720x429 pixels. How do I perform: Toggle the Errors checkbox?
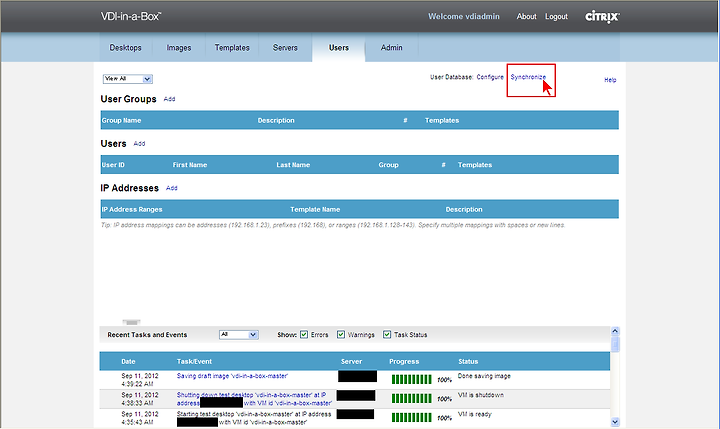[304, 334]
